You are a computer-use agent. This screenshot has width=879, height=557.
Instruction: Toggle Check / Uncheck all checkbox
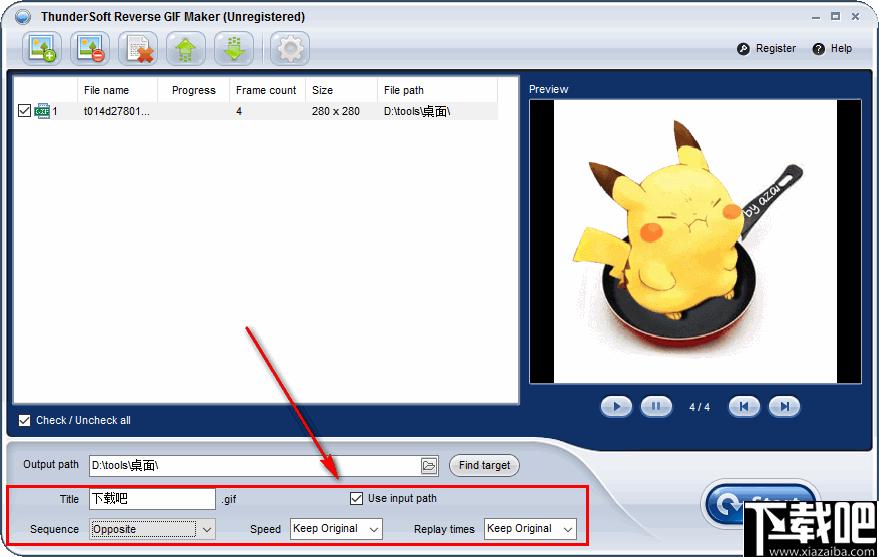(x=24, y=420)
